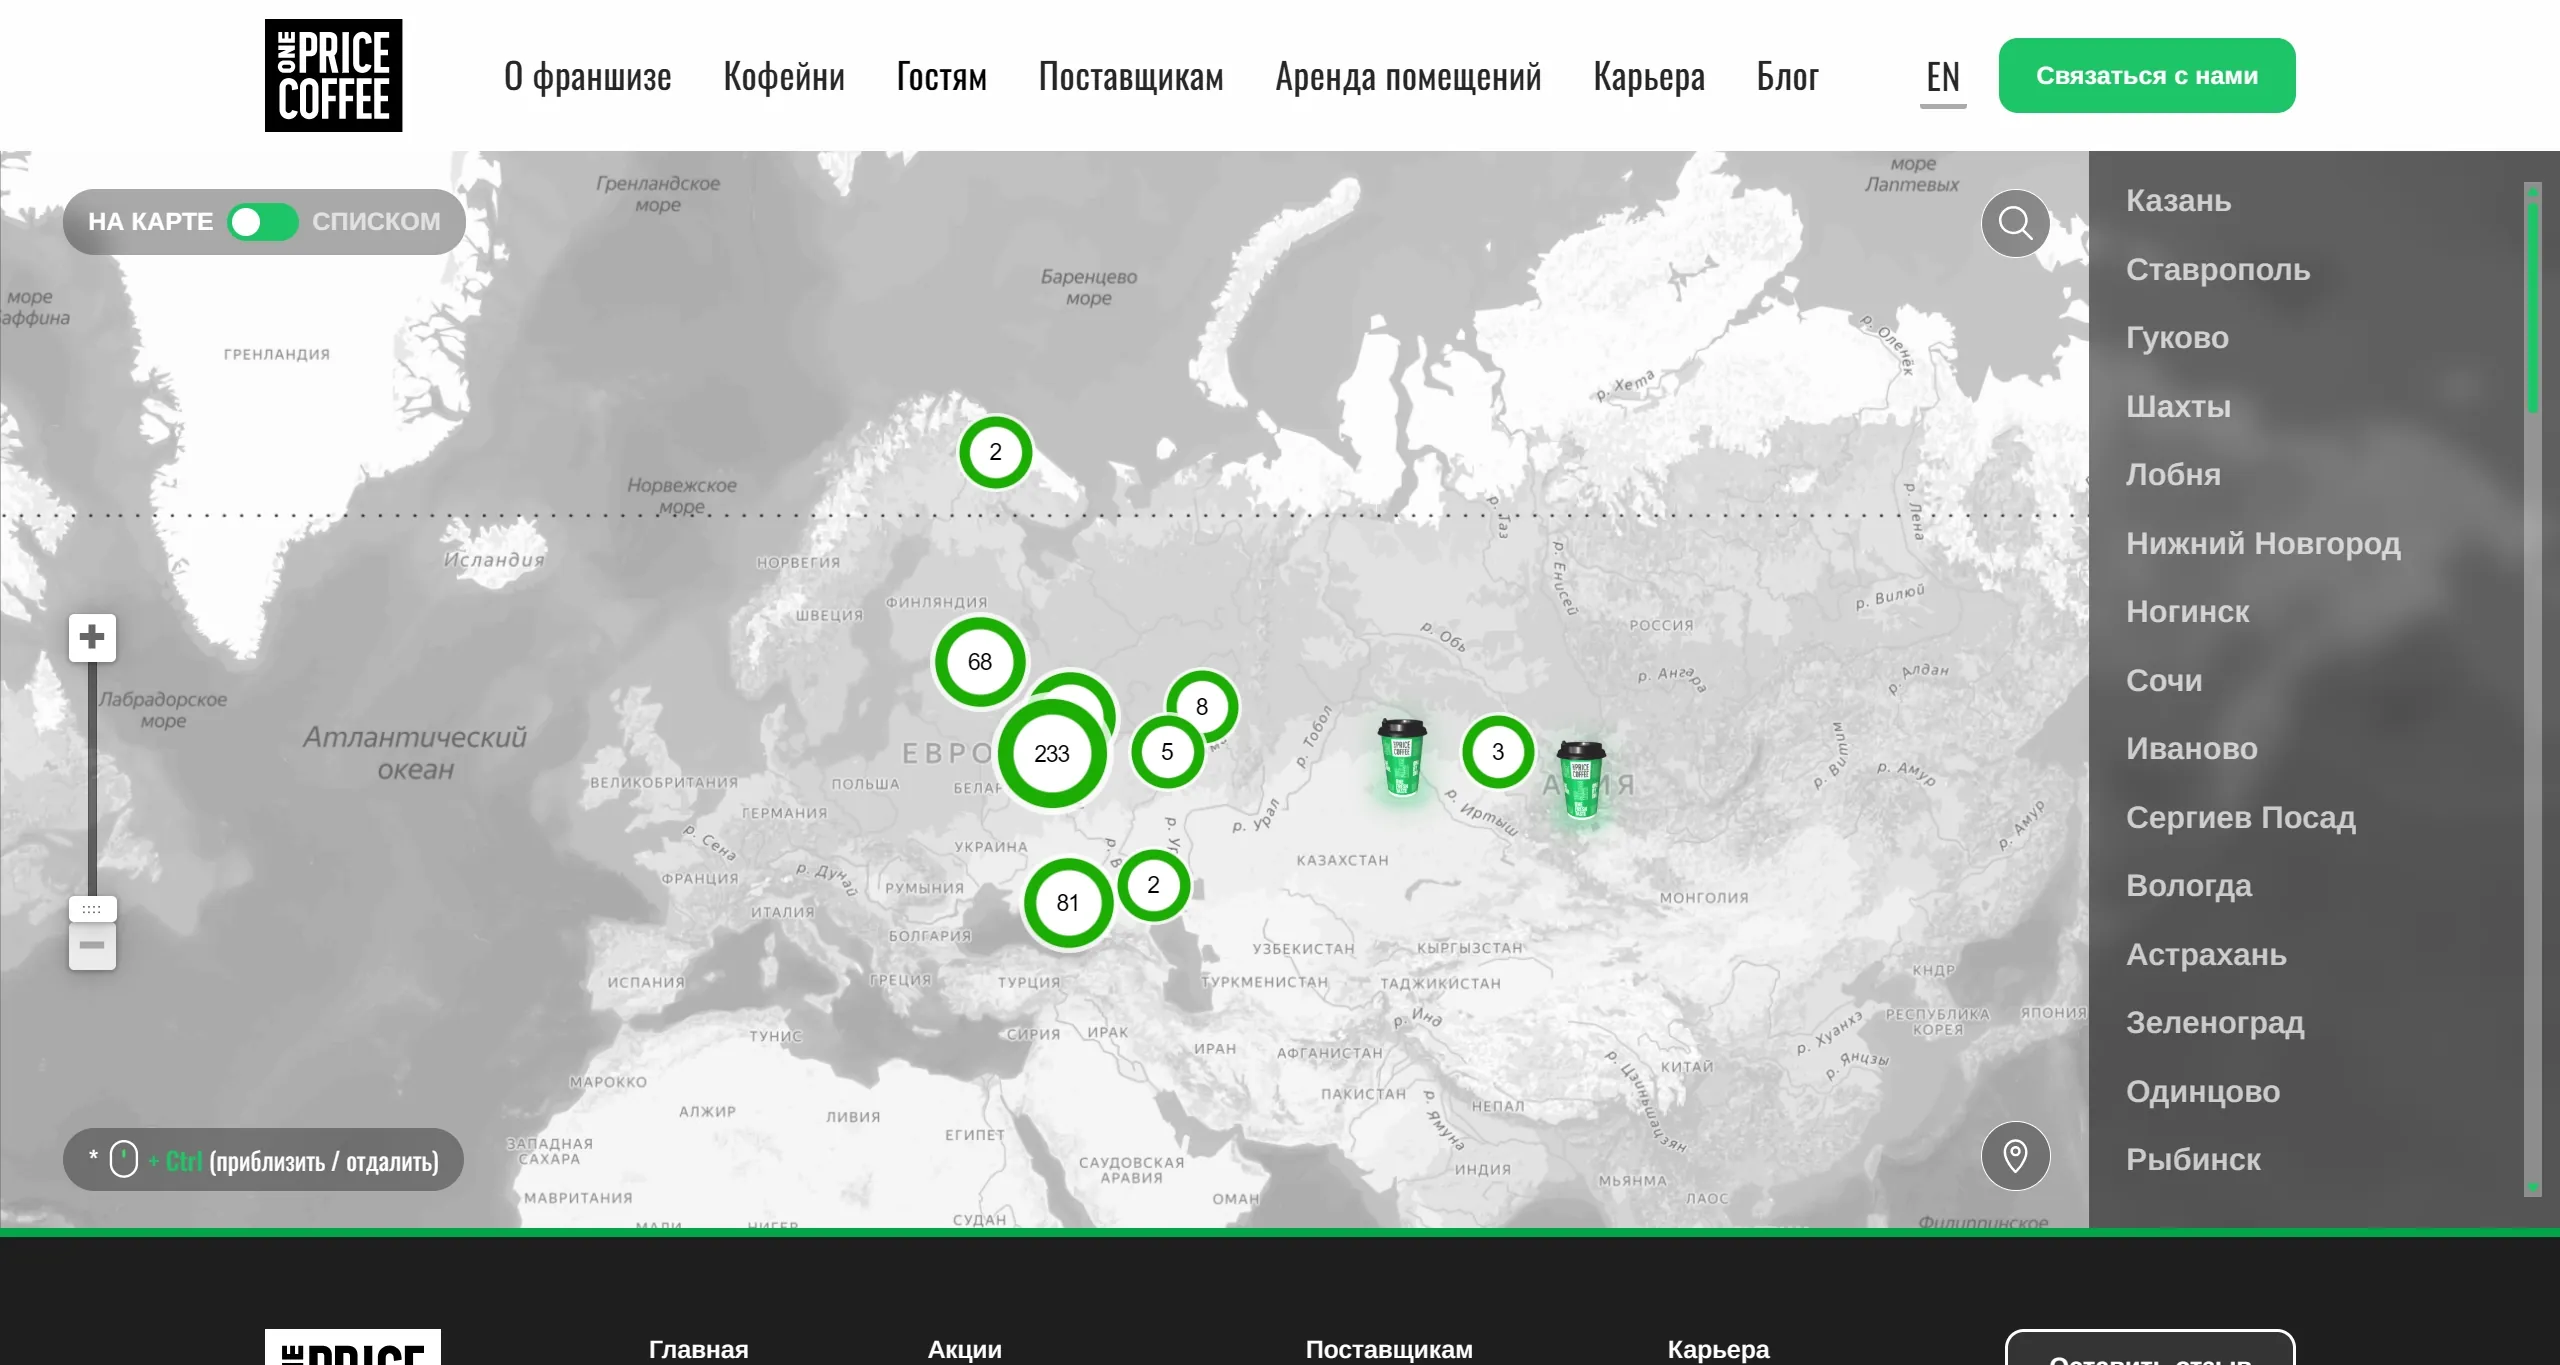The image size is (2560, 1365).
Task: Switch language to EN
Action: 1942,76
